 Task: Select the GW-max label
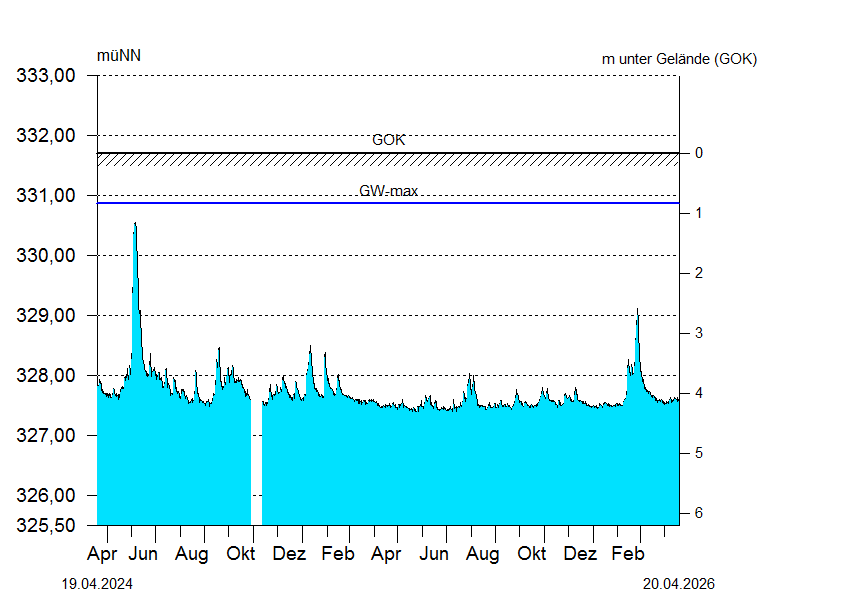(x=388, y=191)
